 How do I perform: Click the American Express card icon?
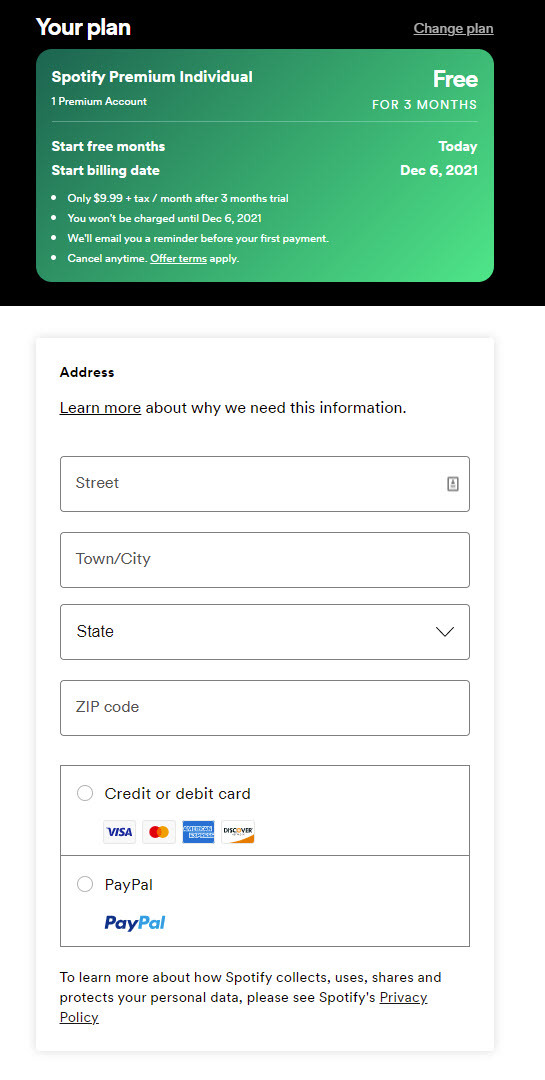click(x=198, y=832)
